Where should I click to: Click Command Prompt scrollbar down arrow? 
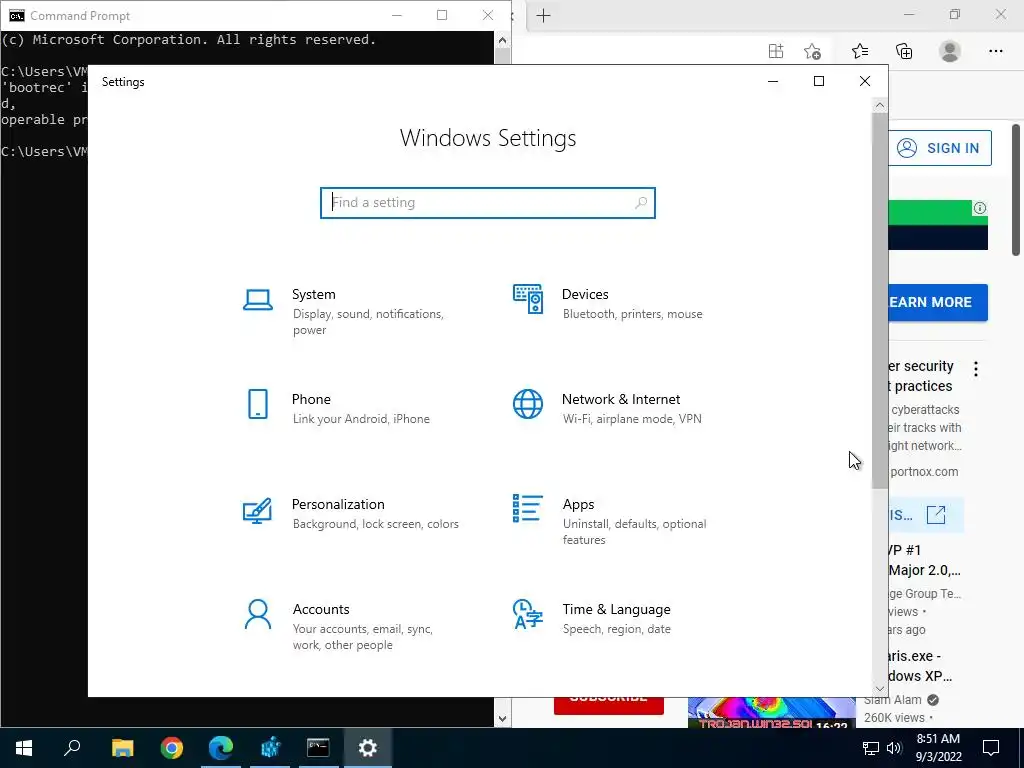(x=502, y=718)
